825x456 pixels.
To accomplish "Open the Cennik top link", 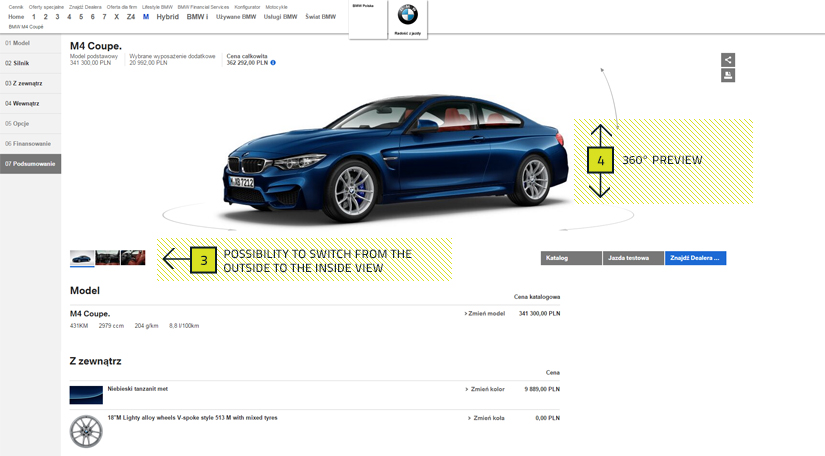I will pos(16,7).
